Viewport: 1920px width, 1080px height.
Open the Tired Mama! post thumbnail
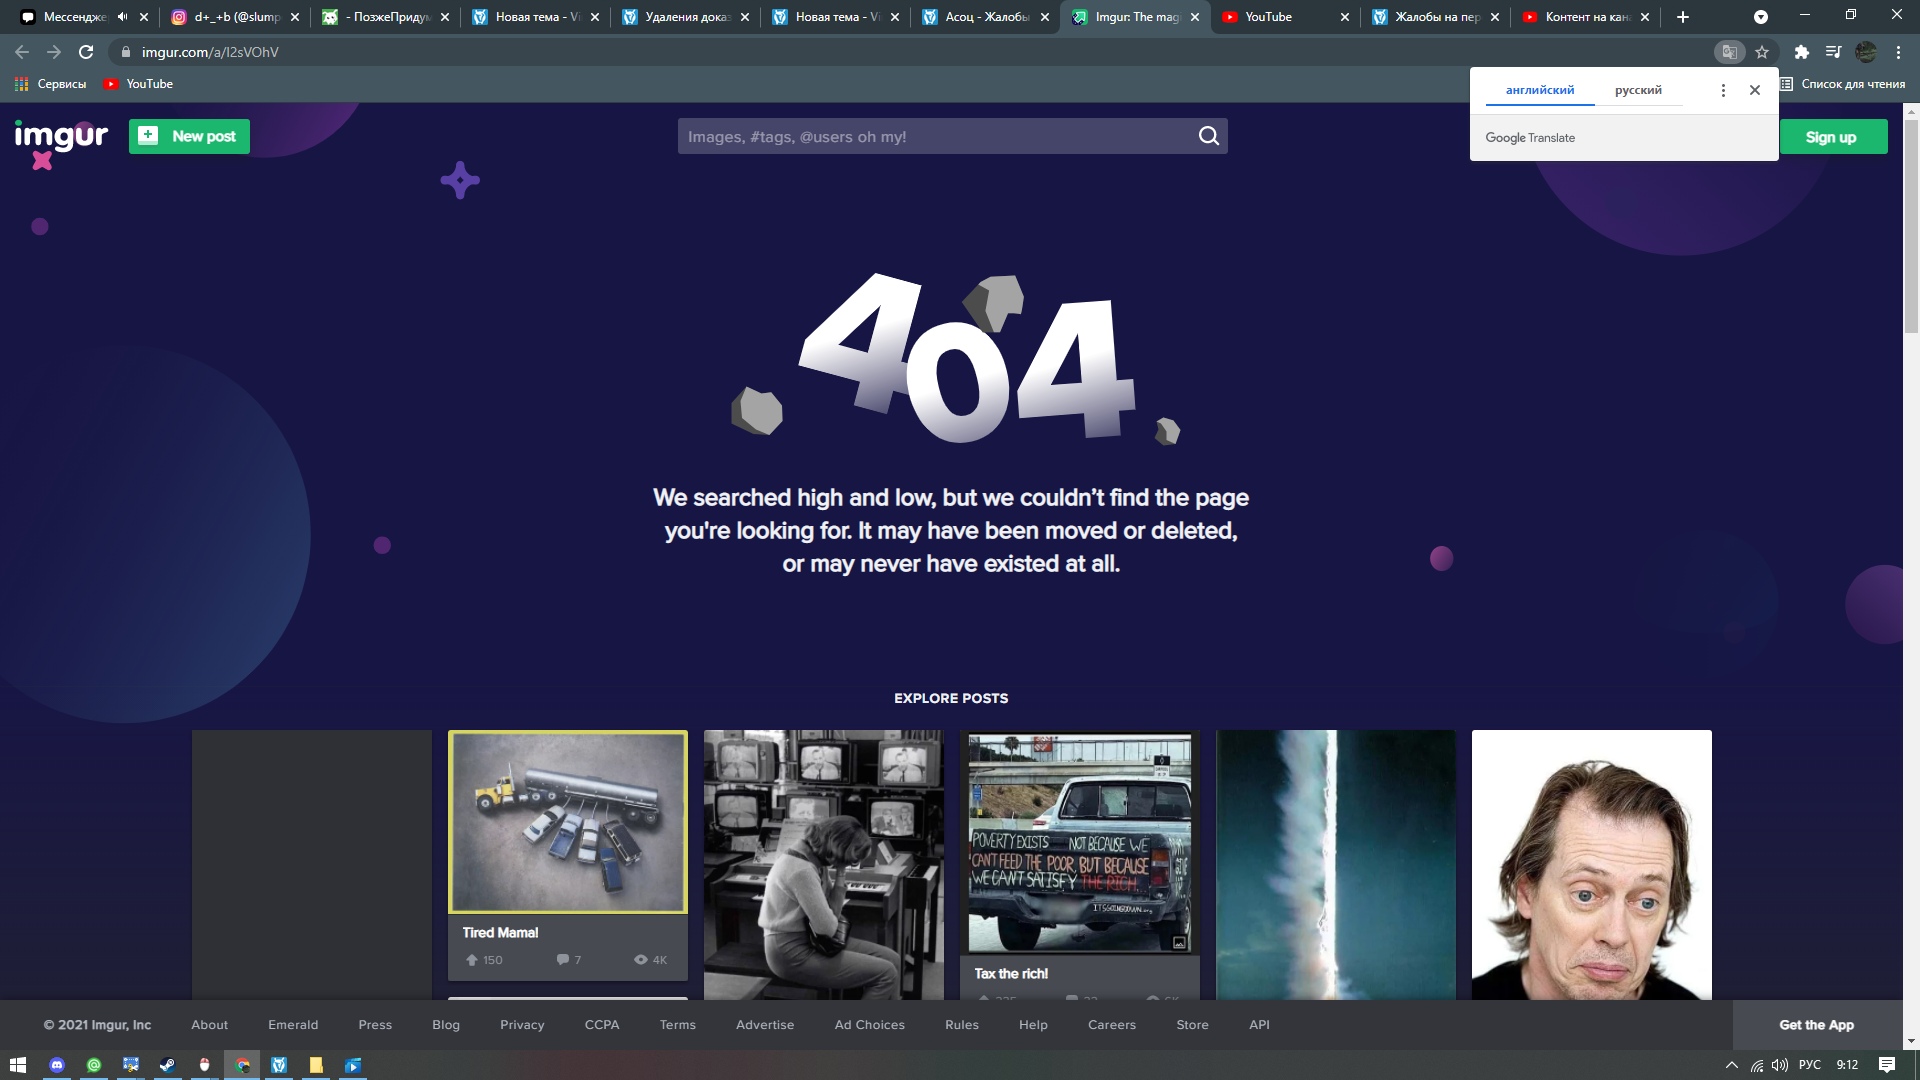(567, 822)
